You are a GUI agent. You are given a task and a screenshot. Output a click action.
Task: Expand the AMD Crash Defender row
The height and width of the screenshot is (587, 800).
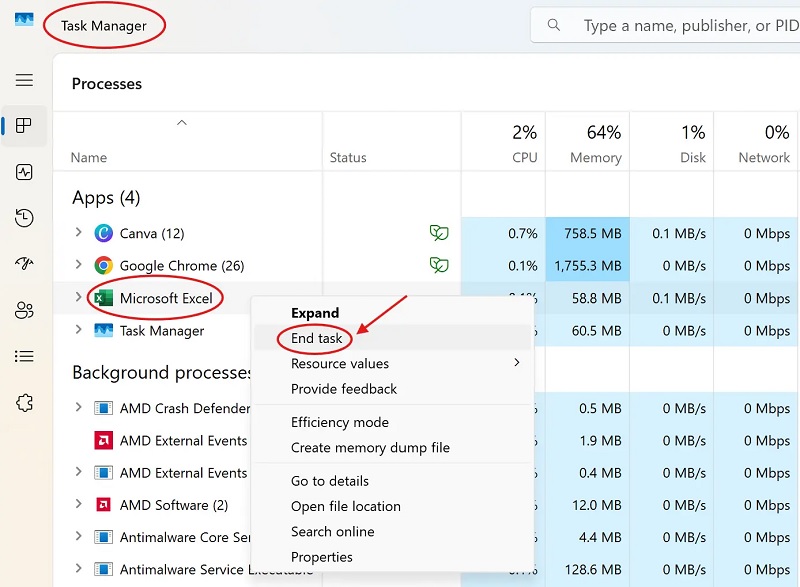click(x=78, y=407)
